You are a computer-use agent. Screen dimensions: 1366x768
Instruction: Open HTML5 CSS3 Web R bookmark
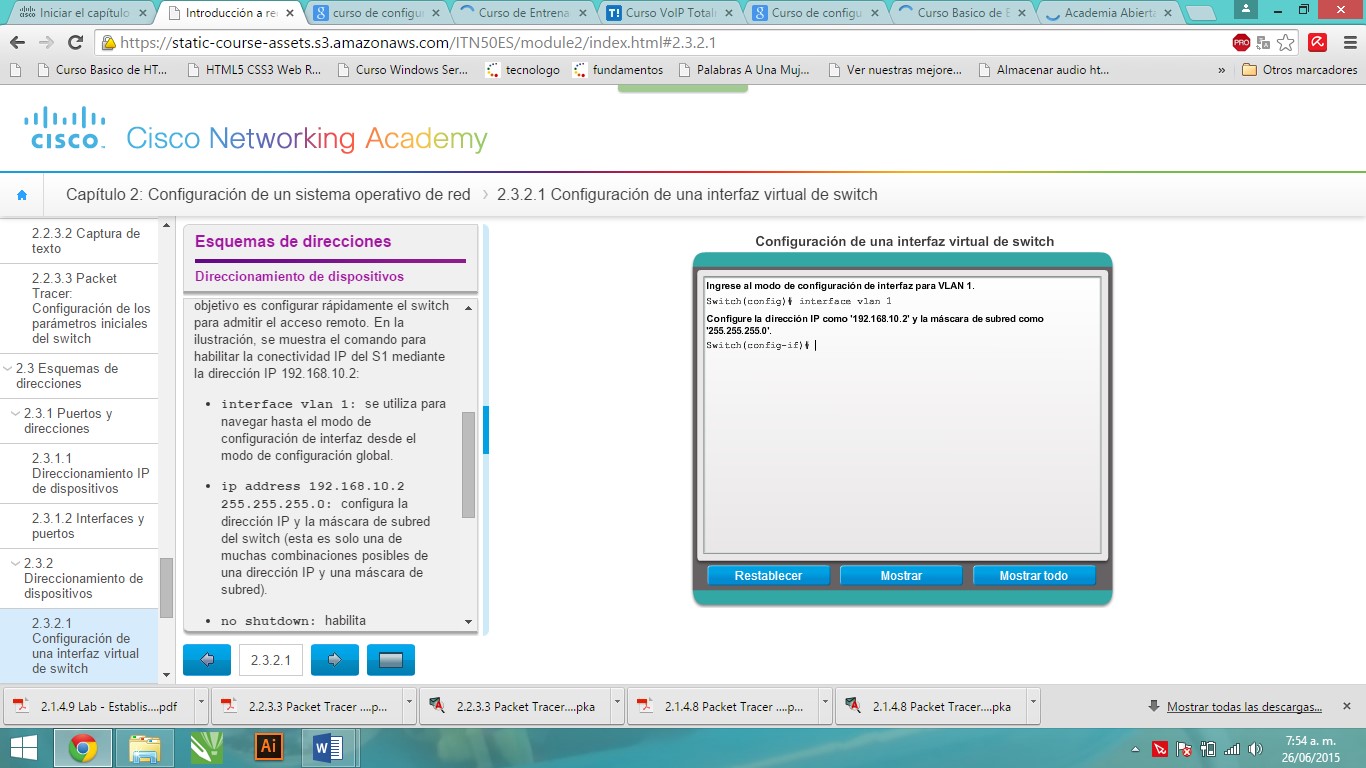(x=254, y=70)
